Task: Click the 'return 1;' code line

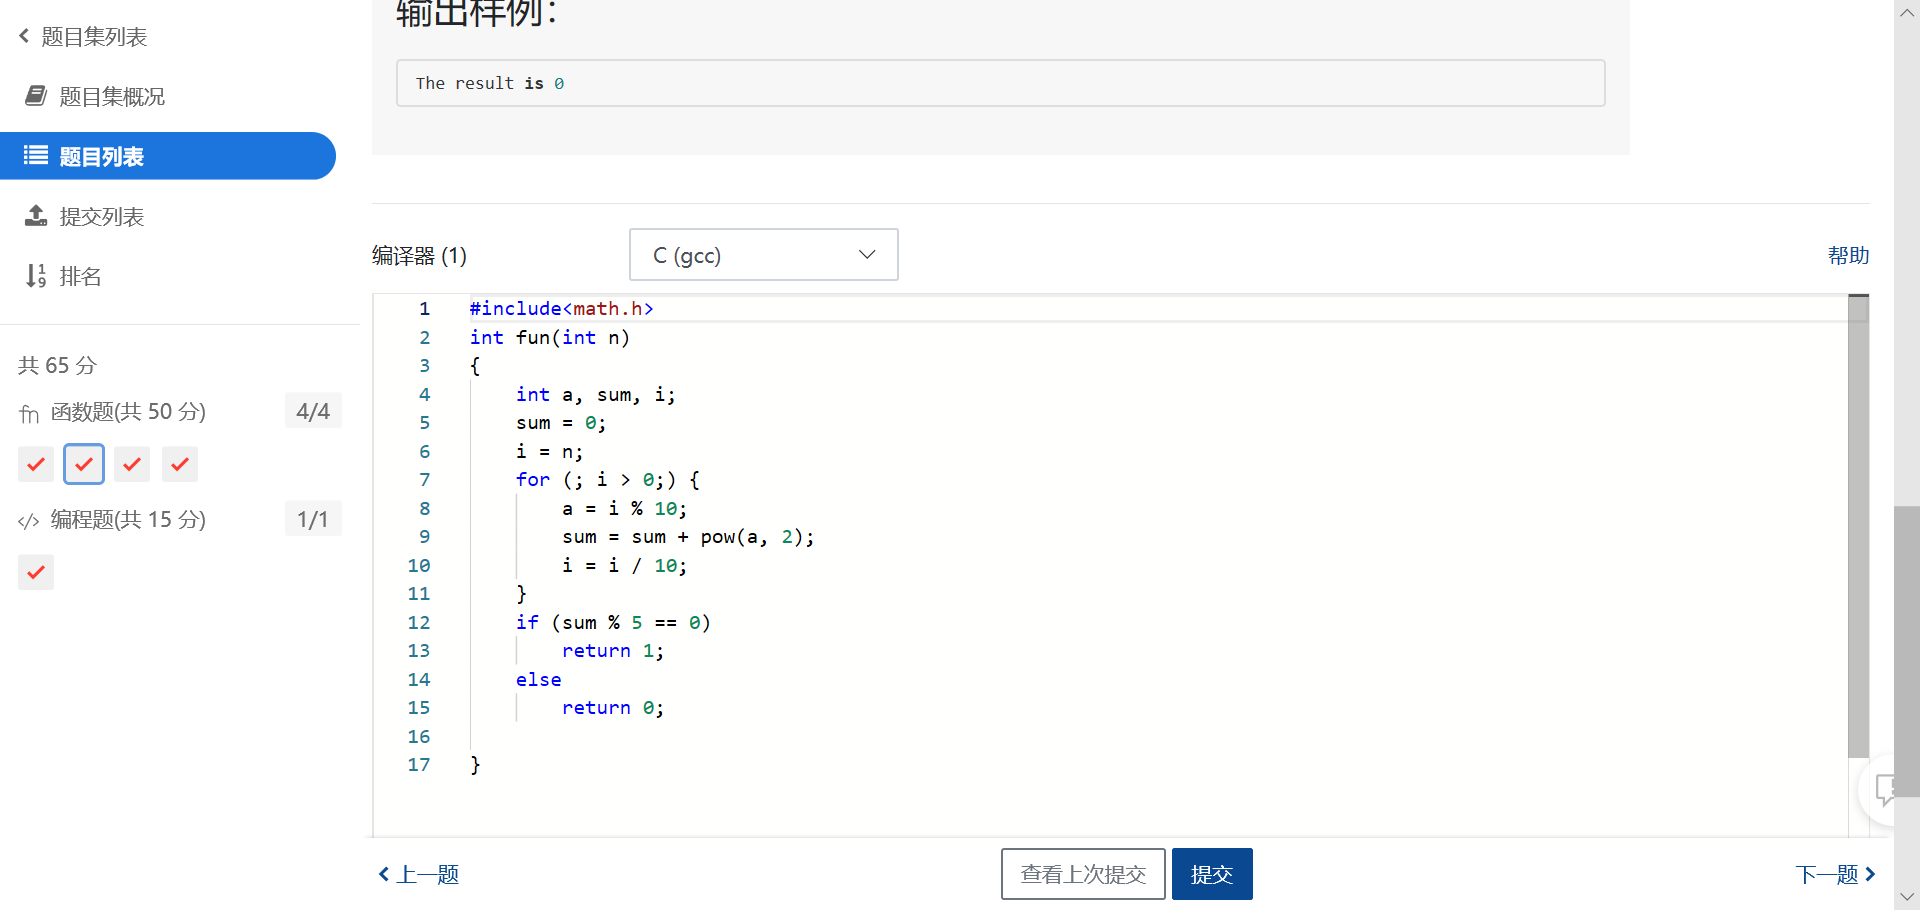Action: tap(612, 651)
